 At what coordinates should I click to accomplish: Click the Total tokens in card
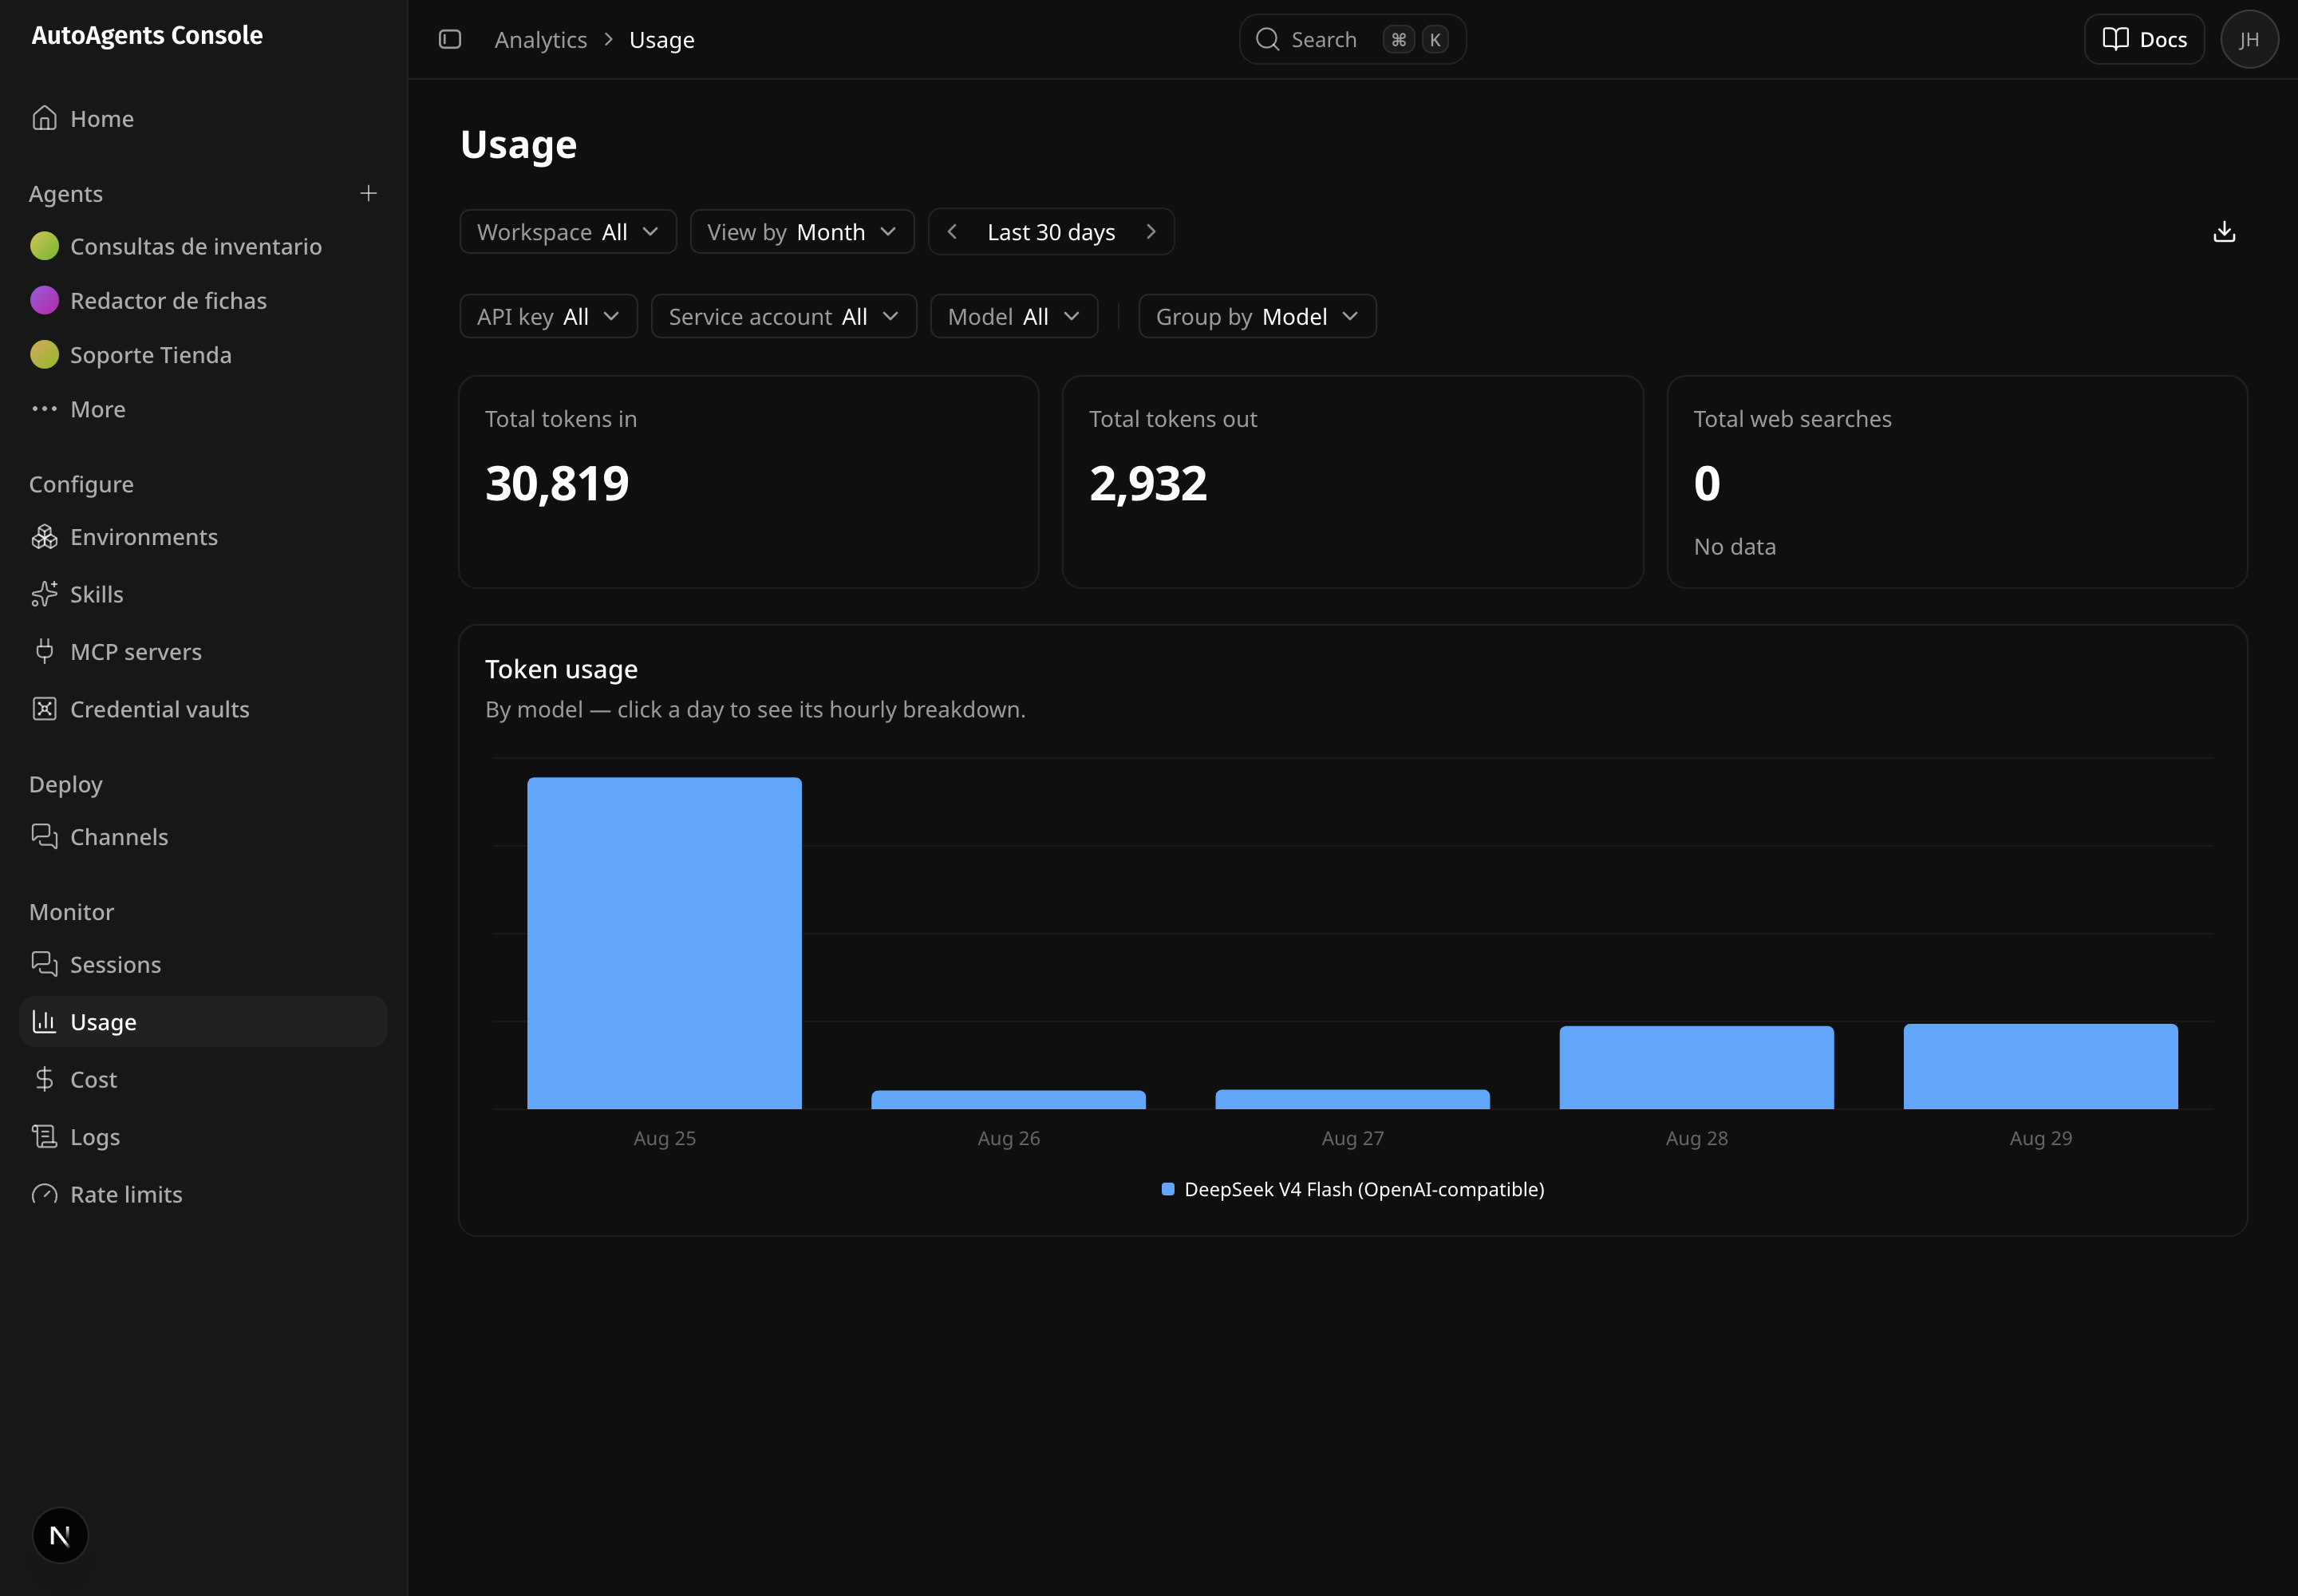point(748,482)
